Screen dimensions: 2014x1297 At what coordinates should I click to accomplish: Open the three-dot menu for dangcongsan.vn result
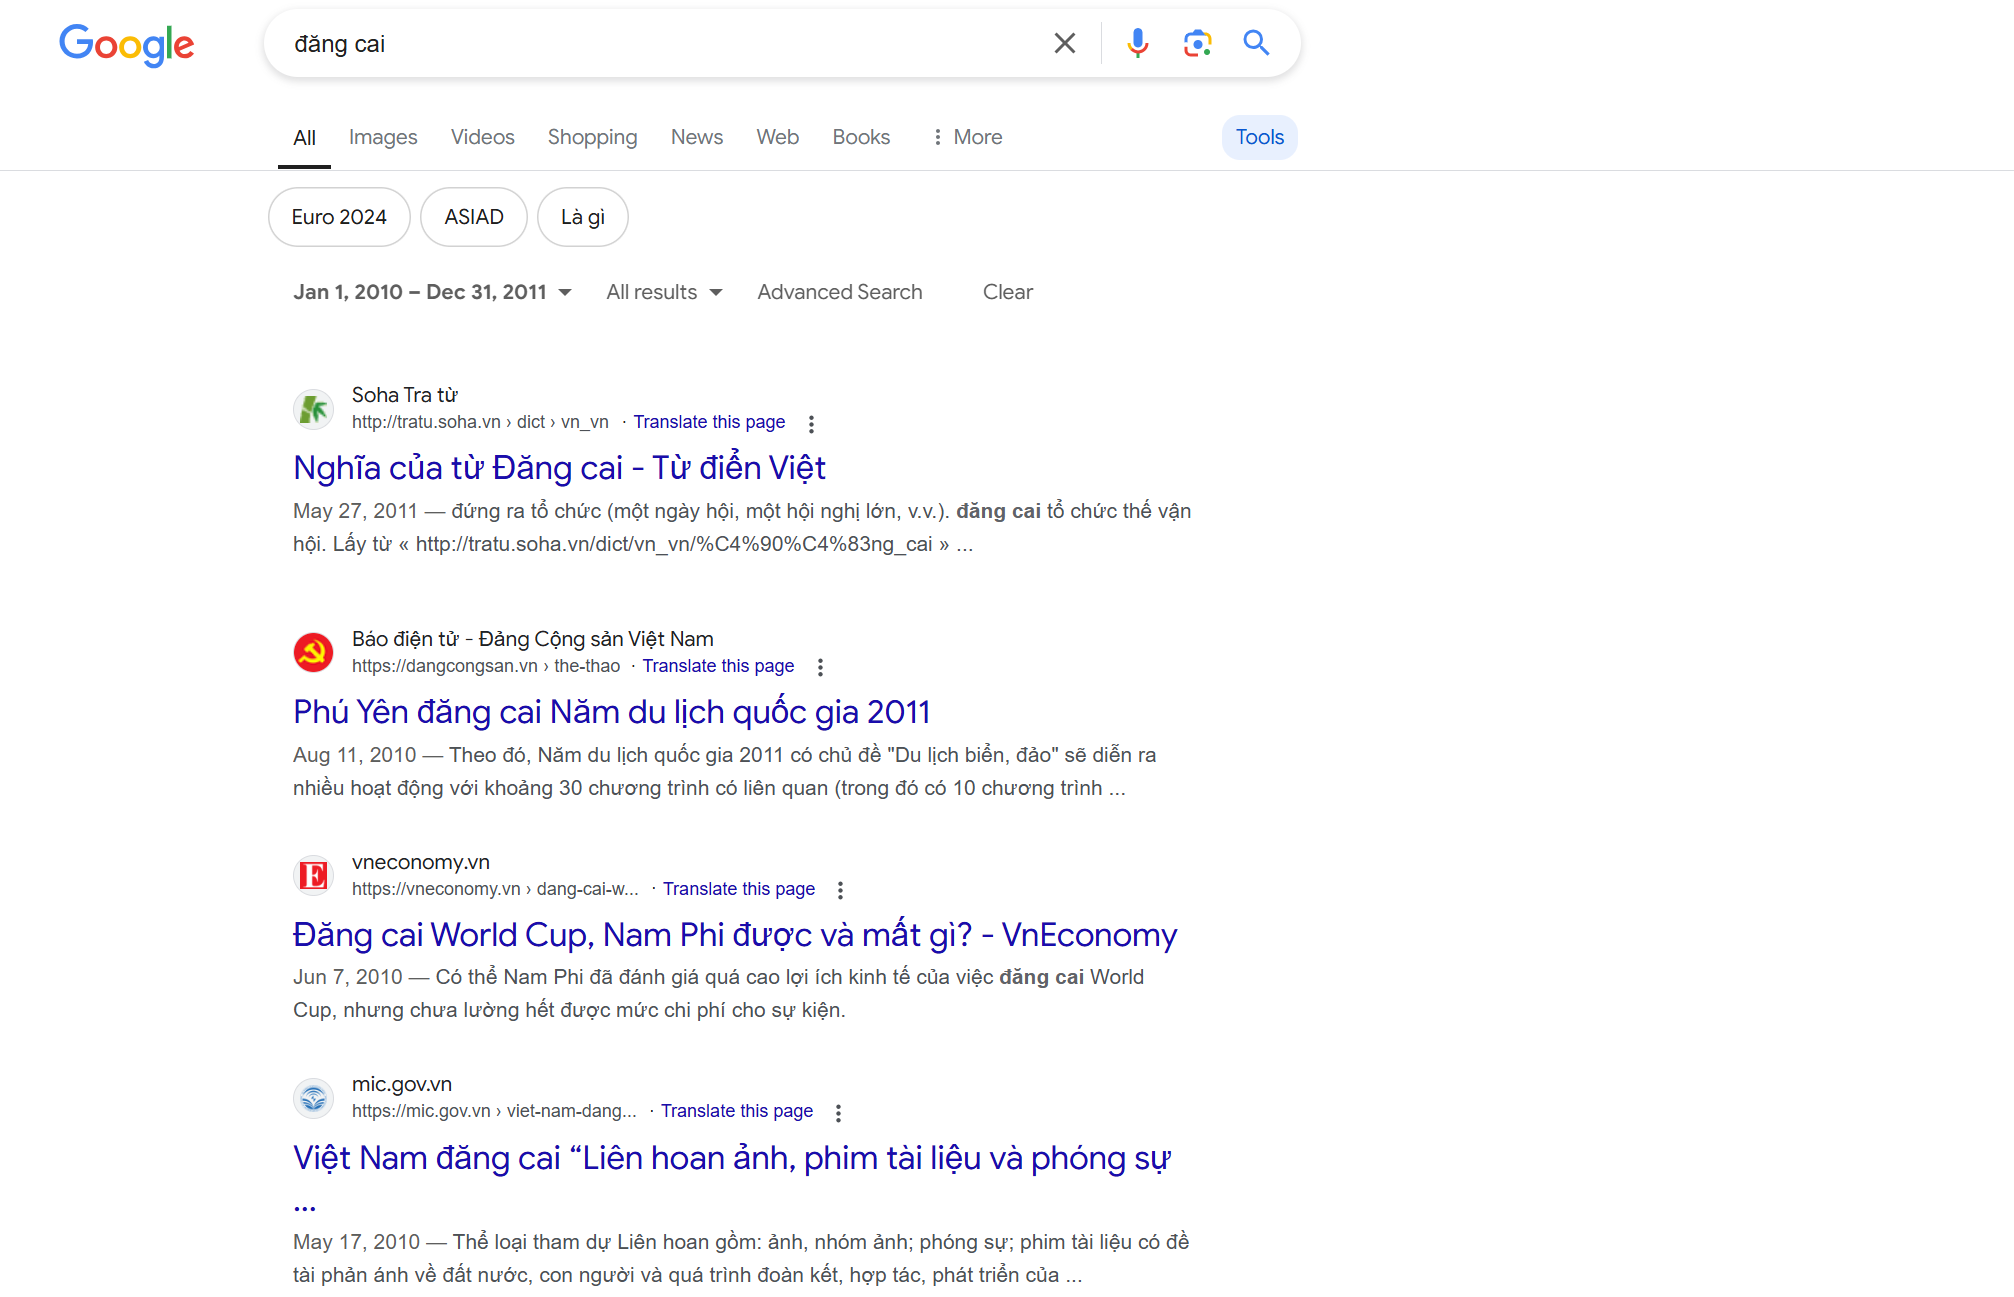[x=820, y=667]
